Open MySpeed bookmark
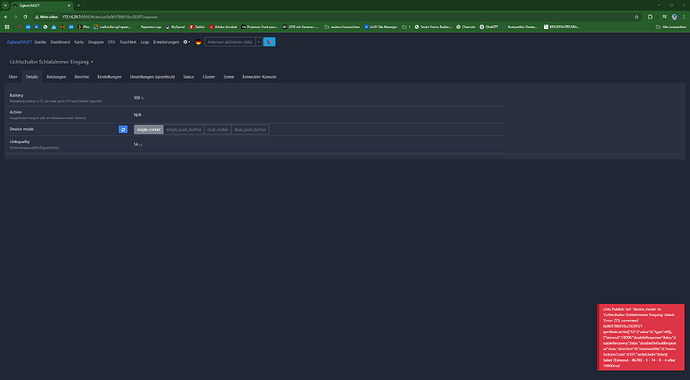The width and height of the screenshot is (690, 380). point(176,27)
